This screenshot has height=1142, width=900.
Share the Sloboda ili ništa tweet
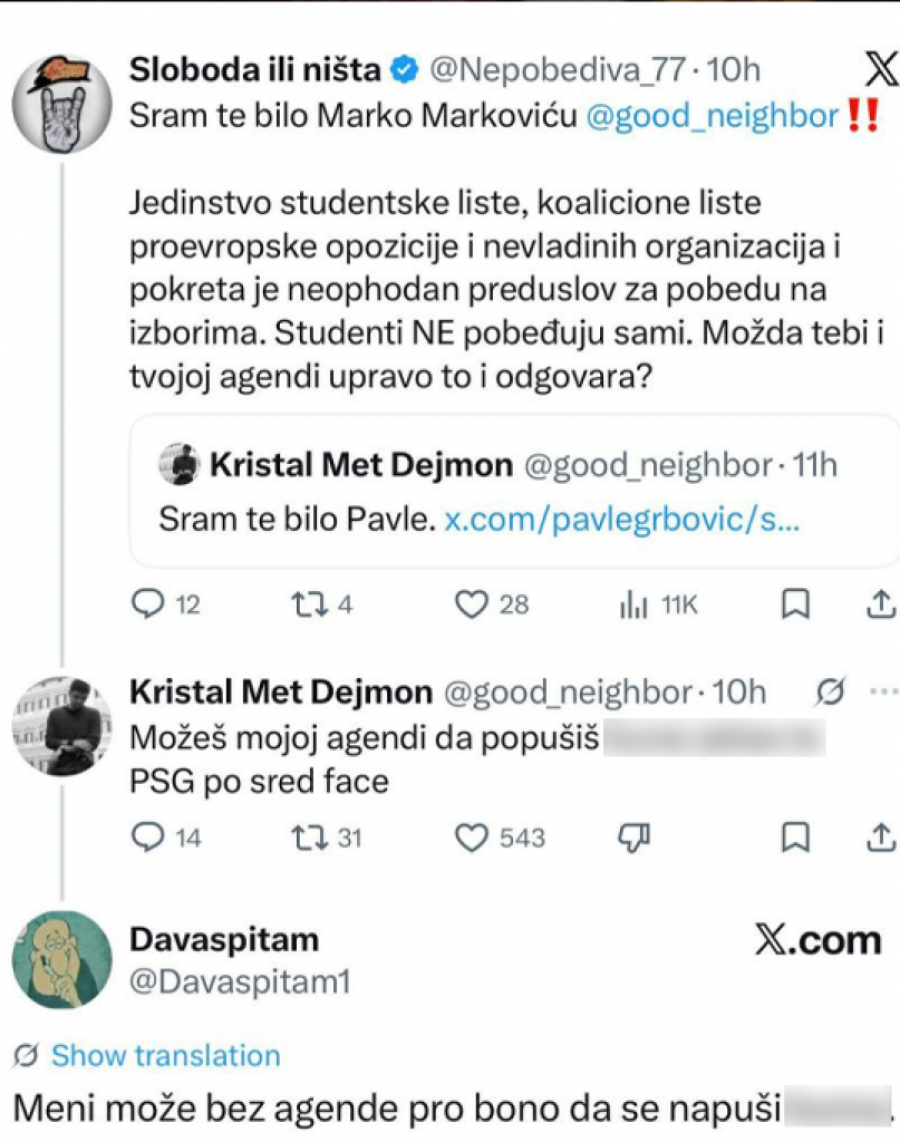click(x=879, y=604)
